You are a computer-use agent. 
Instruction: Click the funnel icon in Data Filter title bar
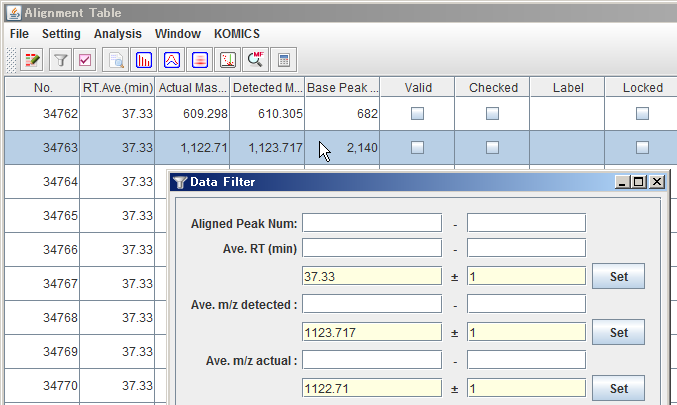(179, 182)
